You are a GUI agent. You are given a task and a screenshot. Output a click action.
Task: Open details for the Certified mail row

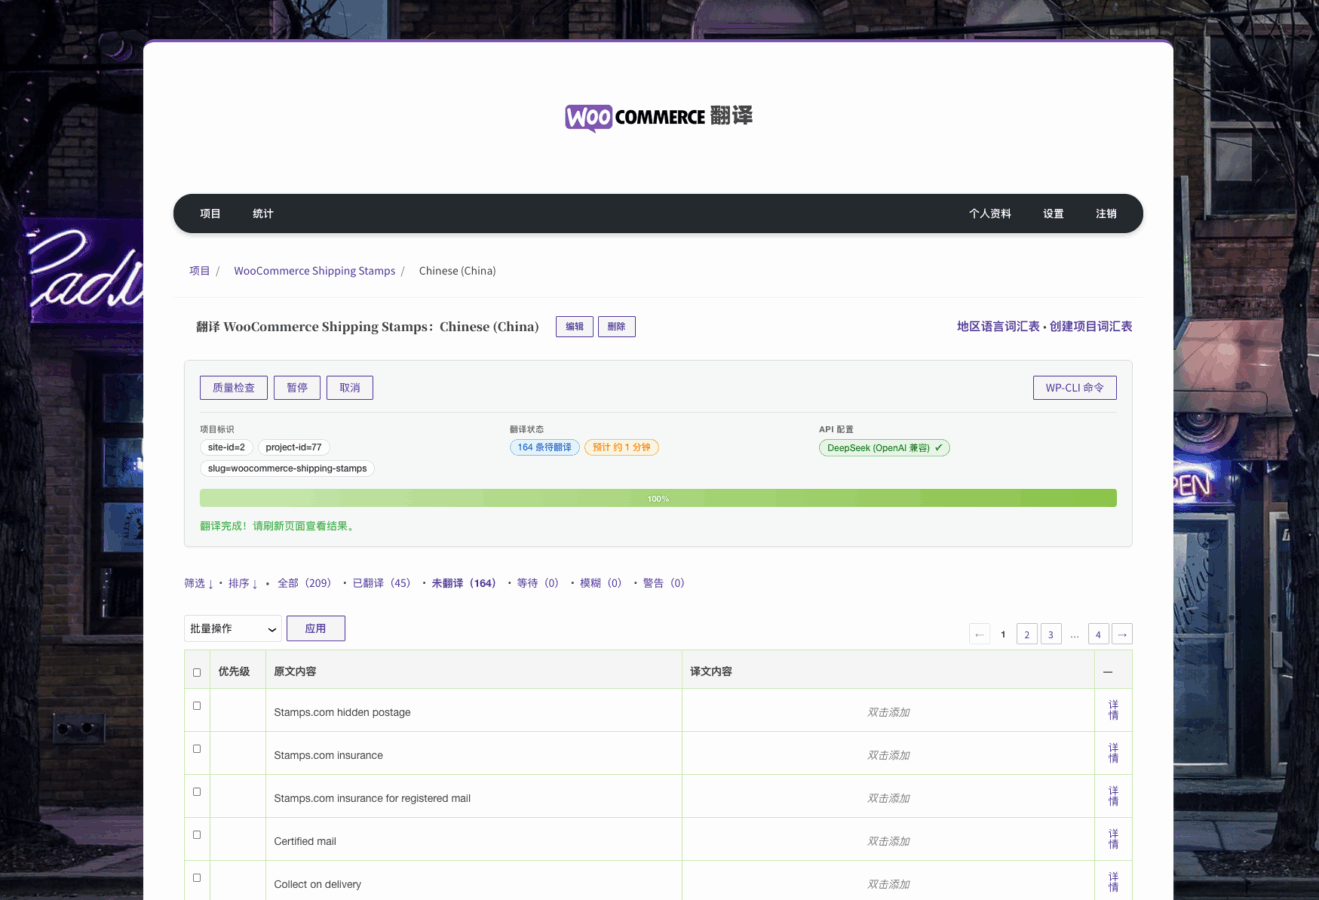1113,840
